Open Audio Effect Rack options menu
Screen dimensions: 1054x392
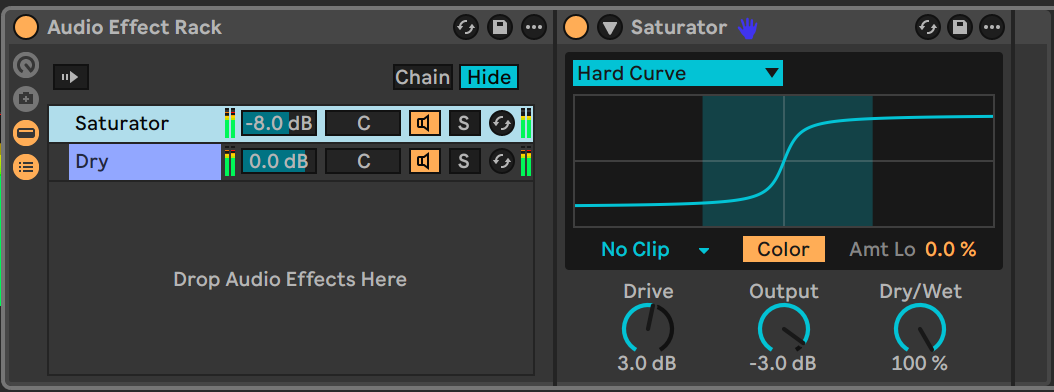tap(534, 28)
